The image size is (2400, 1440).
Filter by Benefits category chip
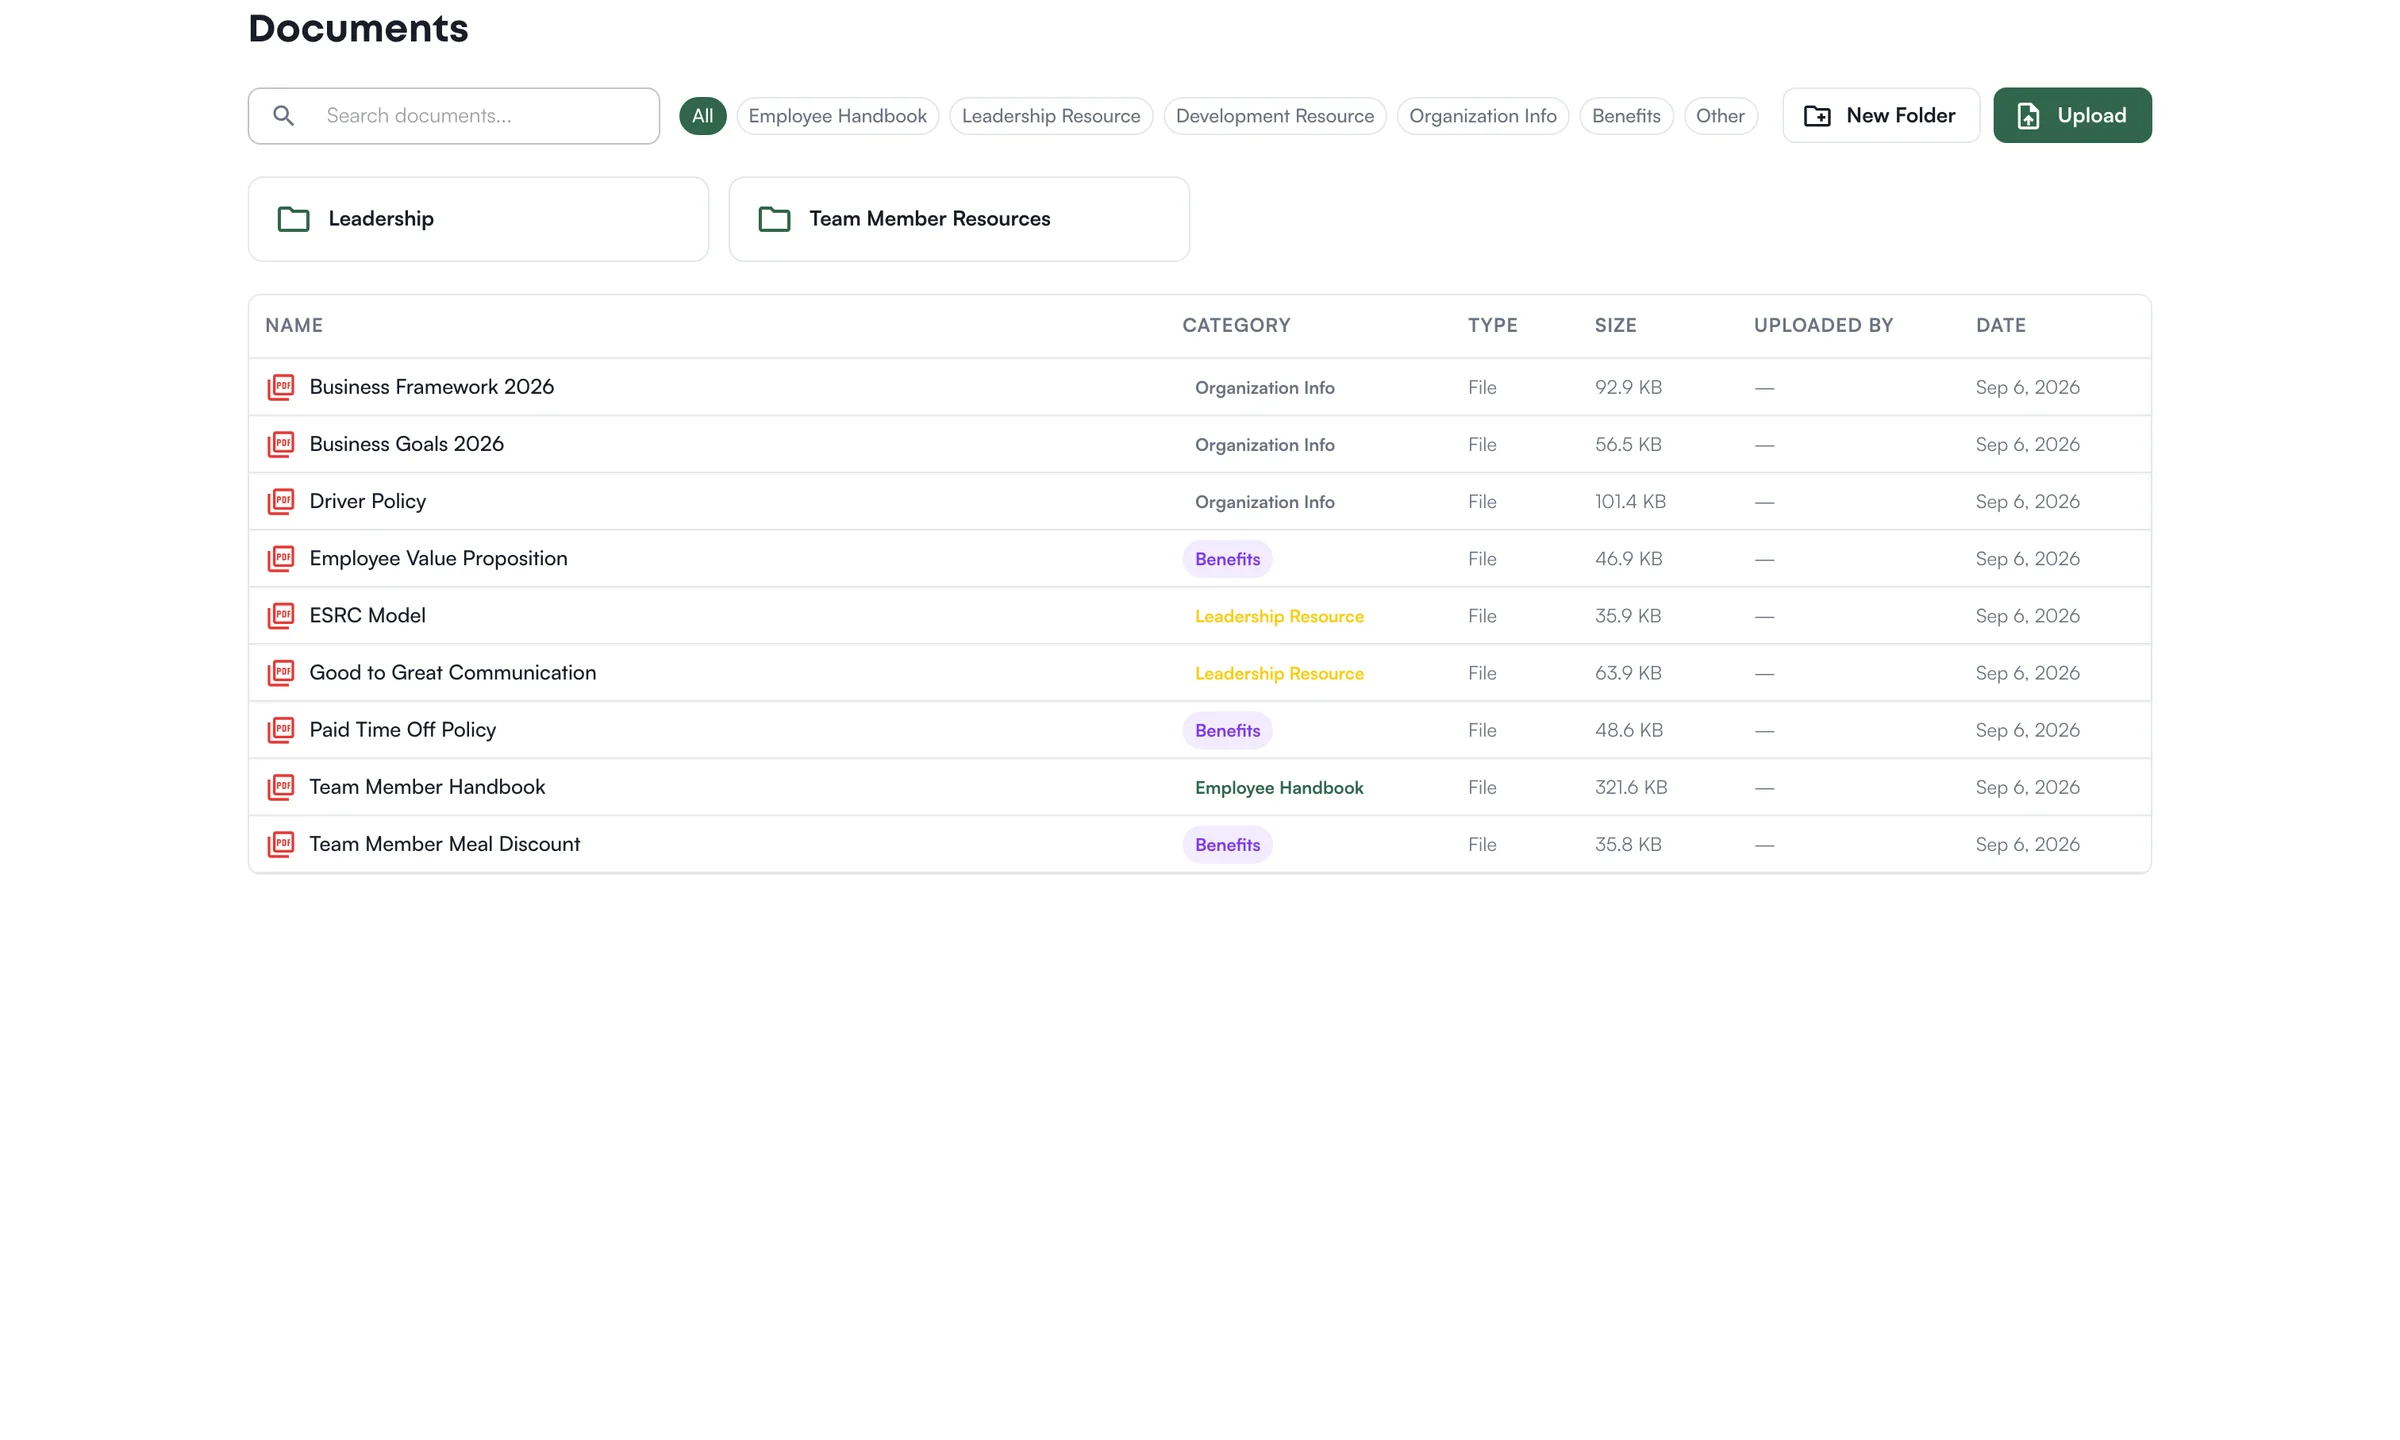coord(1626,116)
